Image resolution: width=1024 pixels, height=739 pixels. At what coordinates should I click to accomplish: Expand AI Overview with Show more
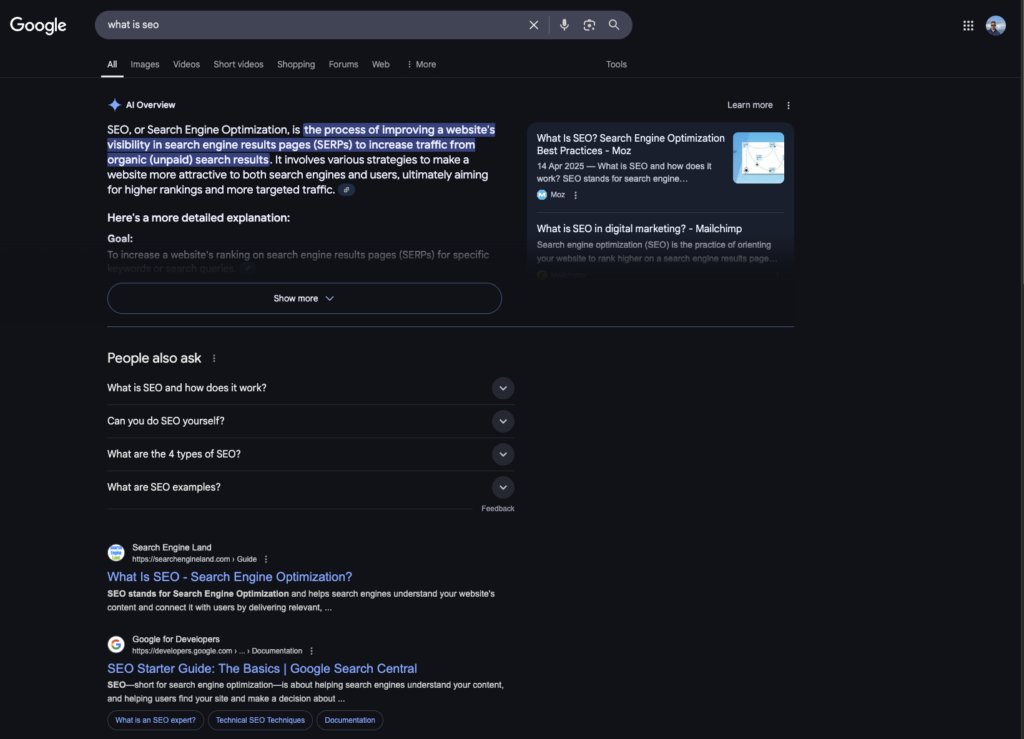[304, 298]
